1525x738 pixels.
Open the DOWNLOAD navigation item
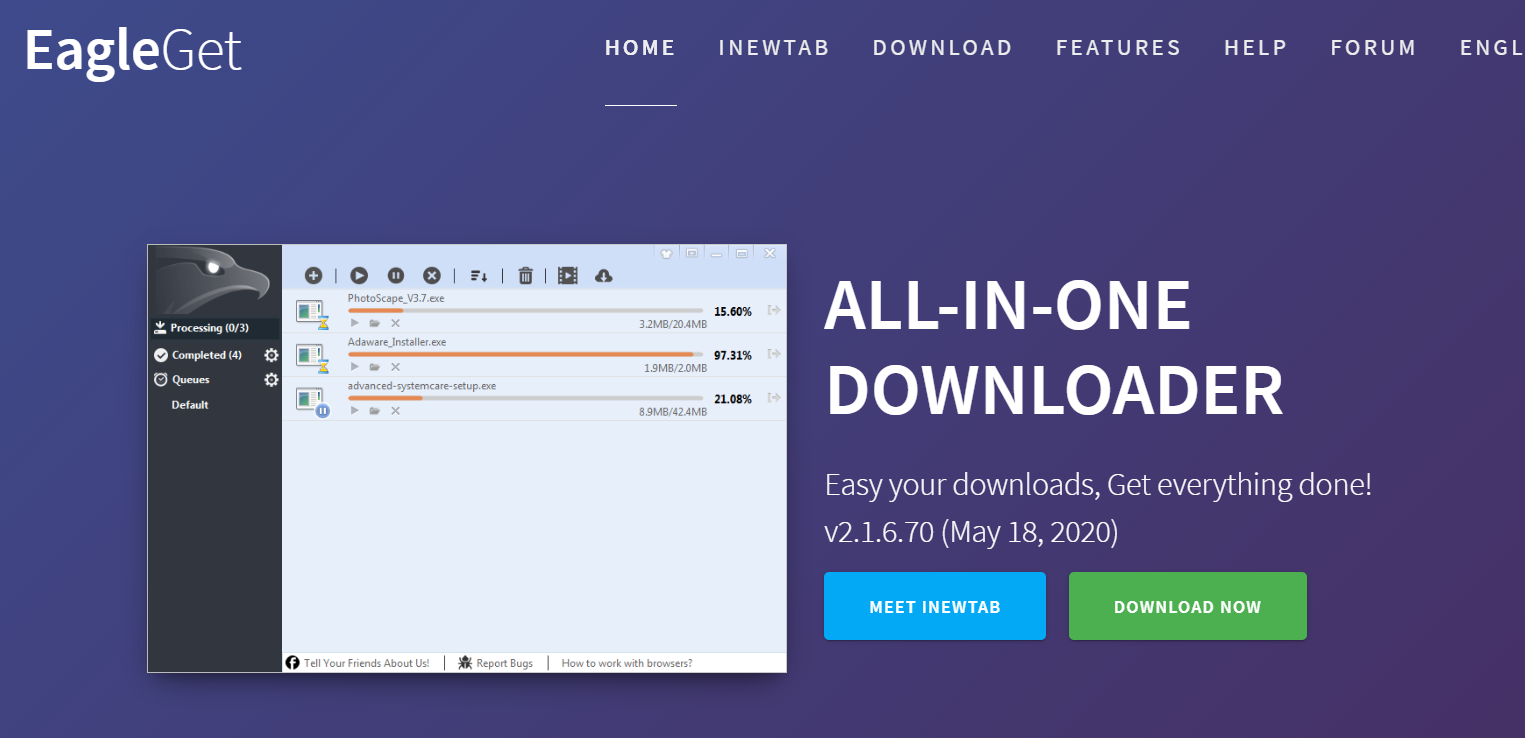point(943,48)
